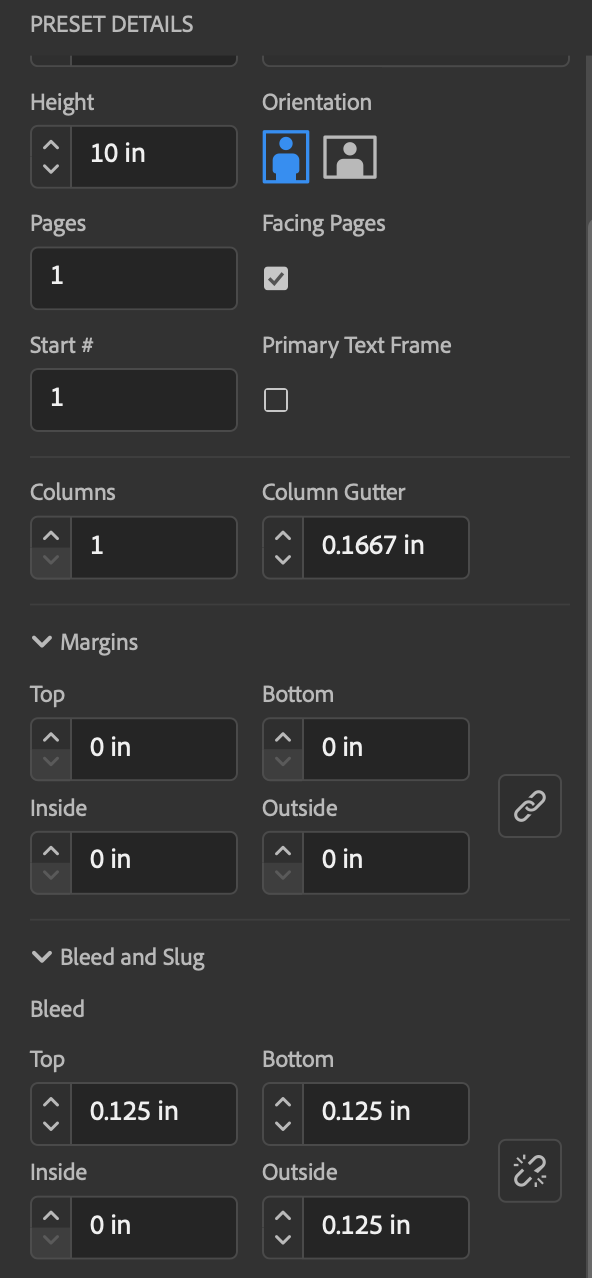The image size is (592, 1278).
Task: Select the Start # input field
Action: (x=133, y=400)
